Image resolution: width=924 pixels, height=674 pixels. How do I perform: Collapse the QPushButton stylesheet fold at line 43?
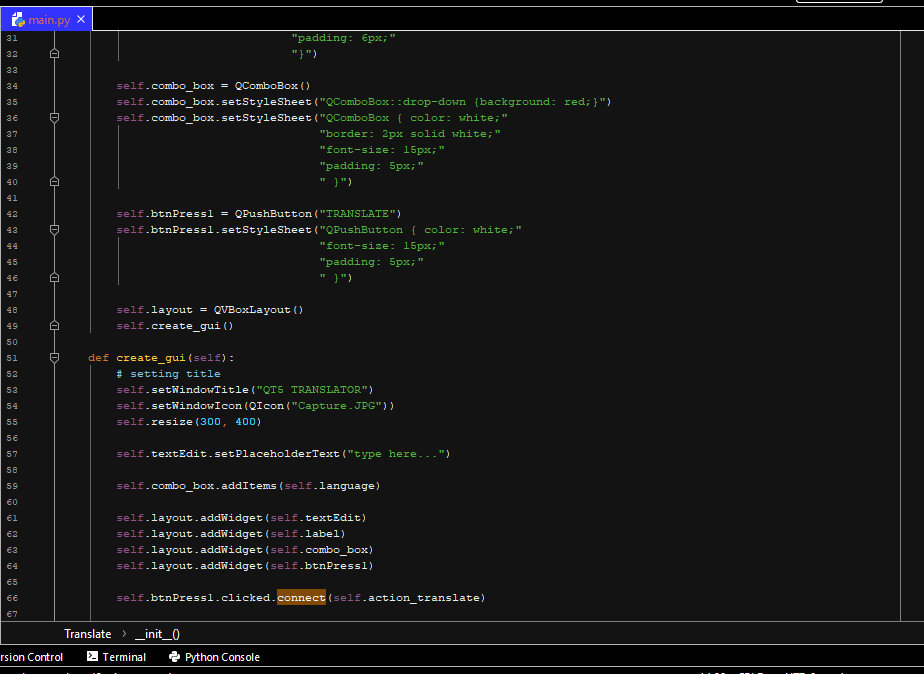(x=54, y=230)
